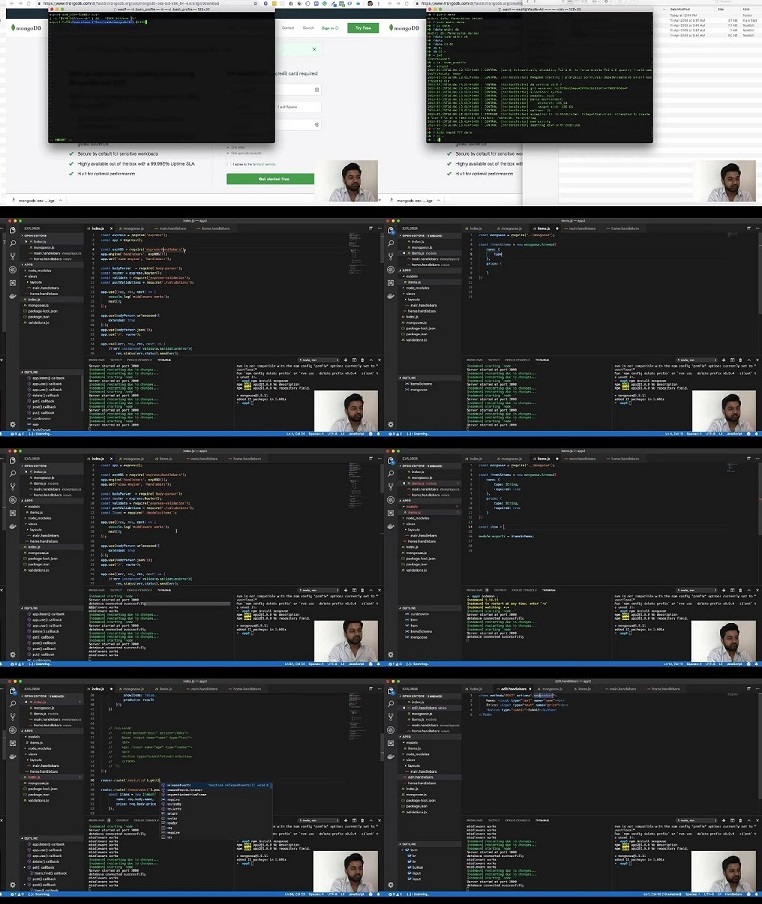This screenshot has height=904, width=762.
Task: Click the split terminal icon in the second-row left frame
Action: pos(354,360)
